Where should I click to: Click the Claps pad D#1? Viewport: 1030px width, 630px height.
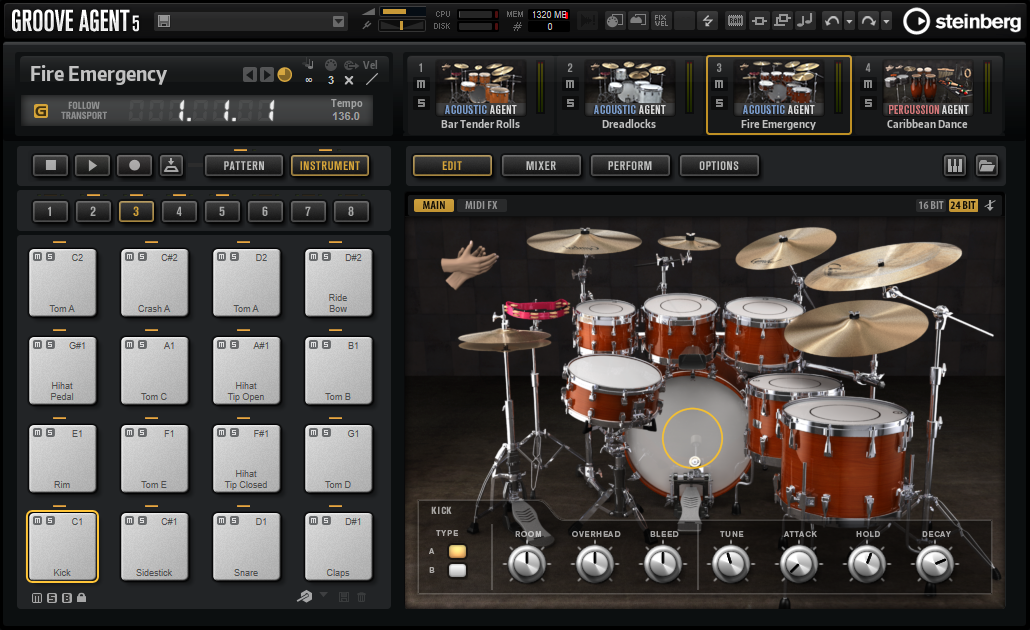click(x=338, y=547)
